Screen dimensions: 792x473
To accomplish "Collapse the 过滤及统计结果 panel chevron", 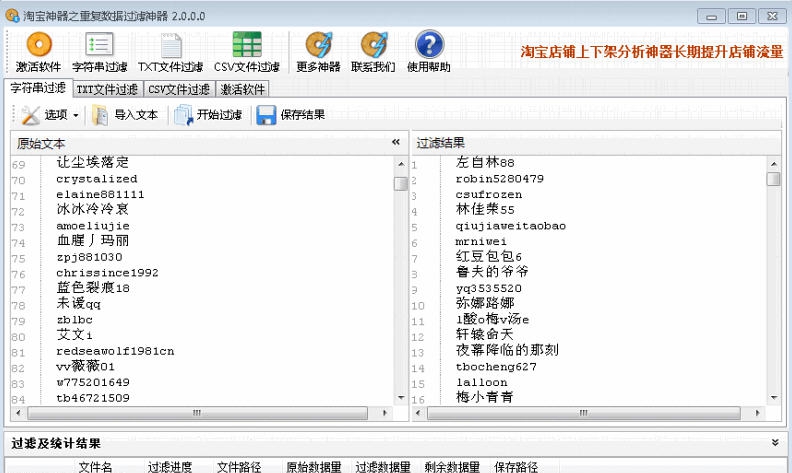I will 775,443.
